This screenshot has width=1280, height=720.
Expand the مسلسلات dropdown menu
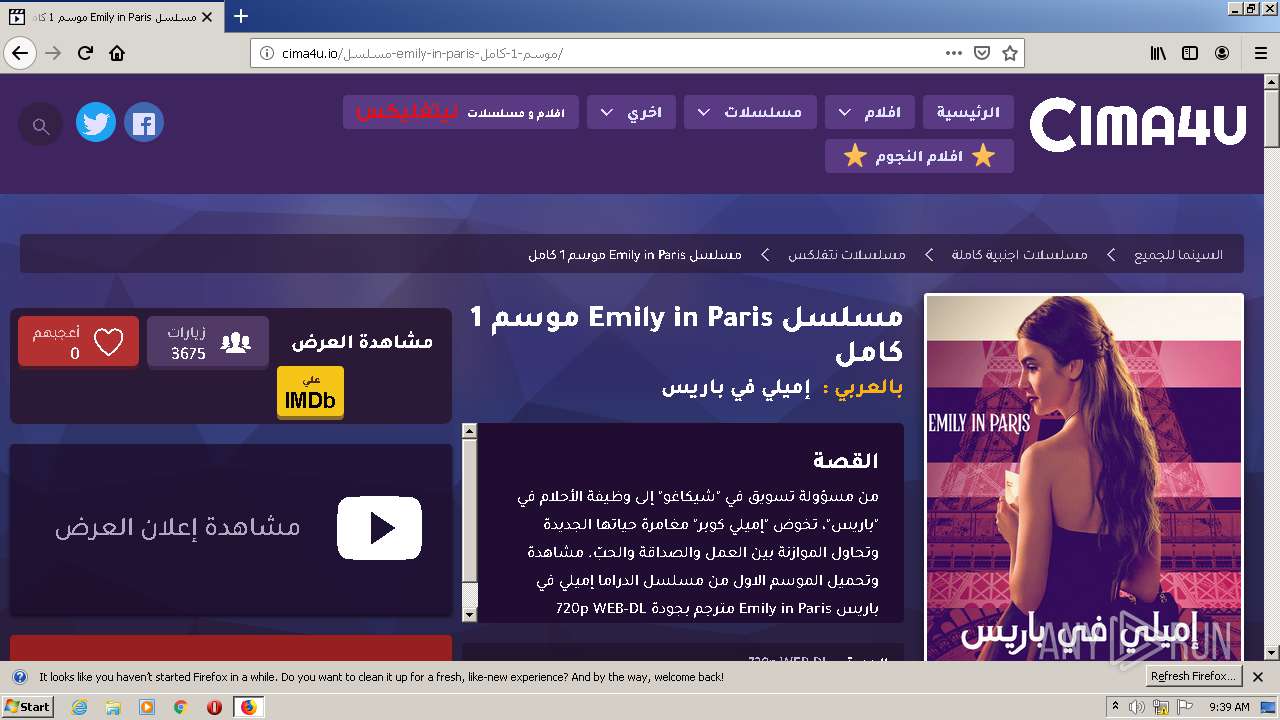(x=750, y=112)
